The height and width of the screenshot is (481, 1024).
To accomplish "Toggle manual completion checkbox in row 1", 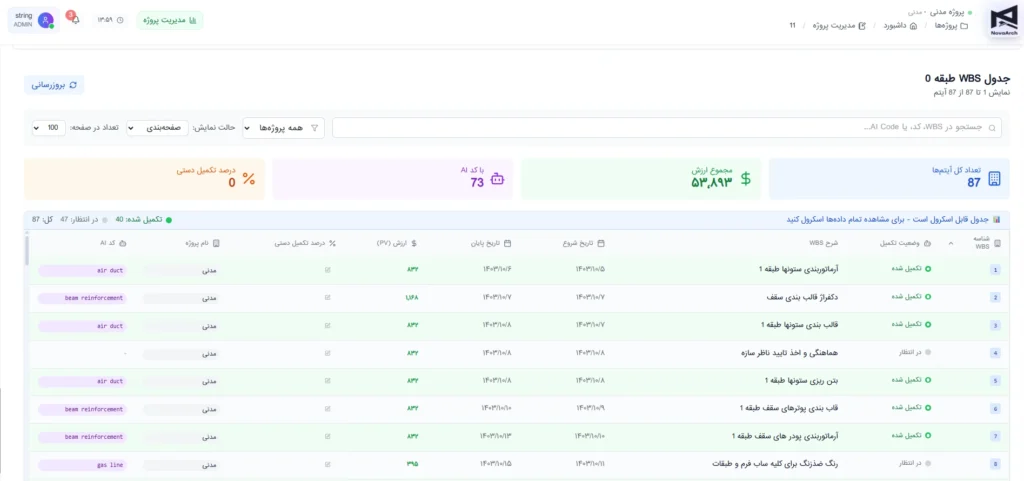I will point(328,269).
